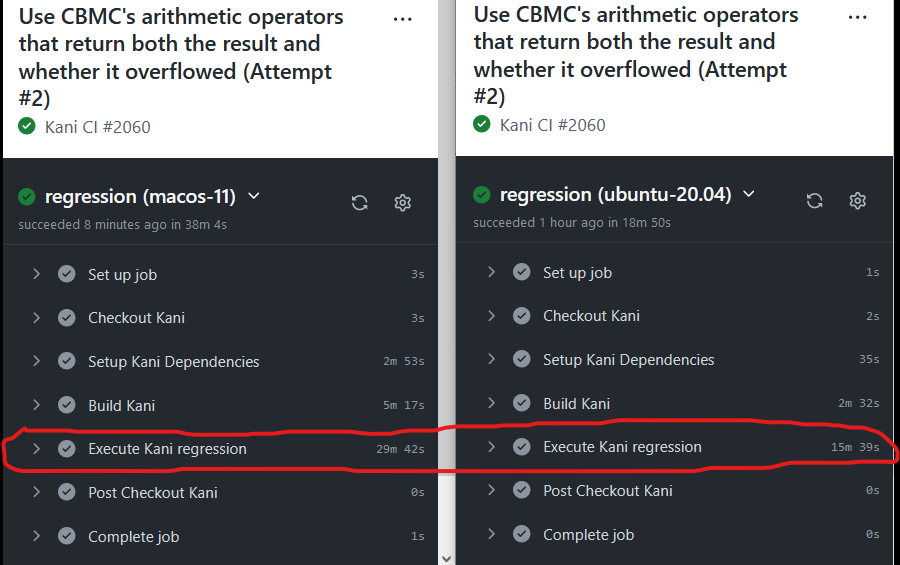Select right Execute Kani regression step label
The width and height of the screenshot is (900, 565).
click(622, 447)
